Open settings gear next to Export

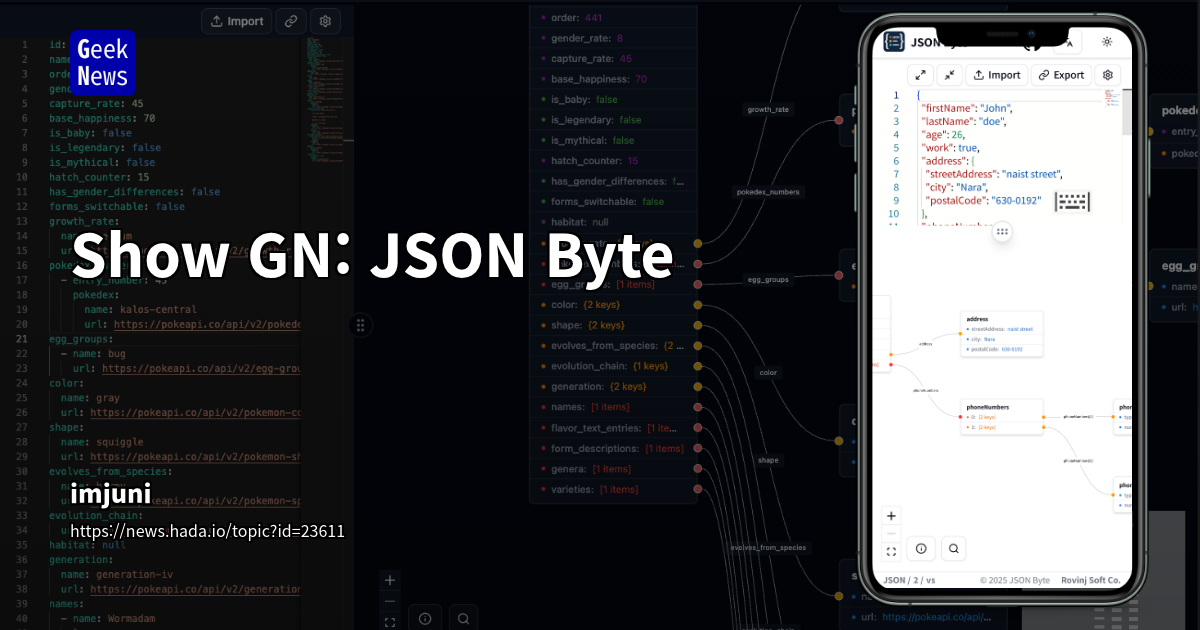click(x=1106, y=75)
